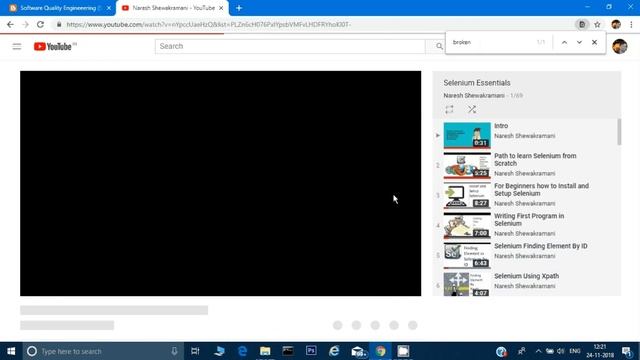Viewport: 640px width, 360px height.
Task: Open a new browser tab
Action: tap(239, 8)
